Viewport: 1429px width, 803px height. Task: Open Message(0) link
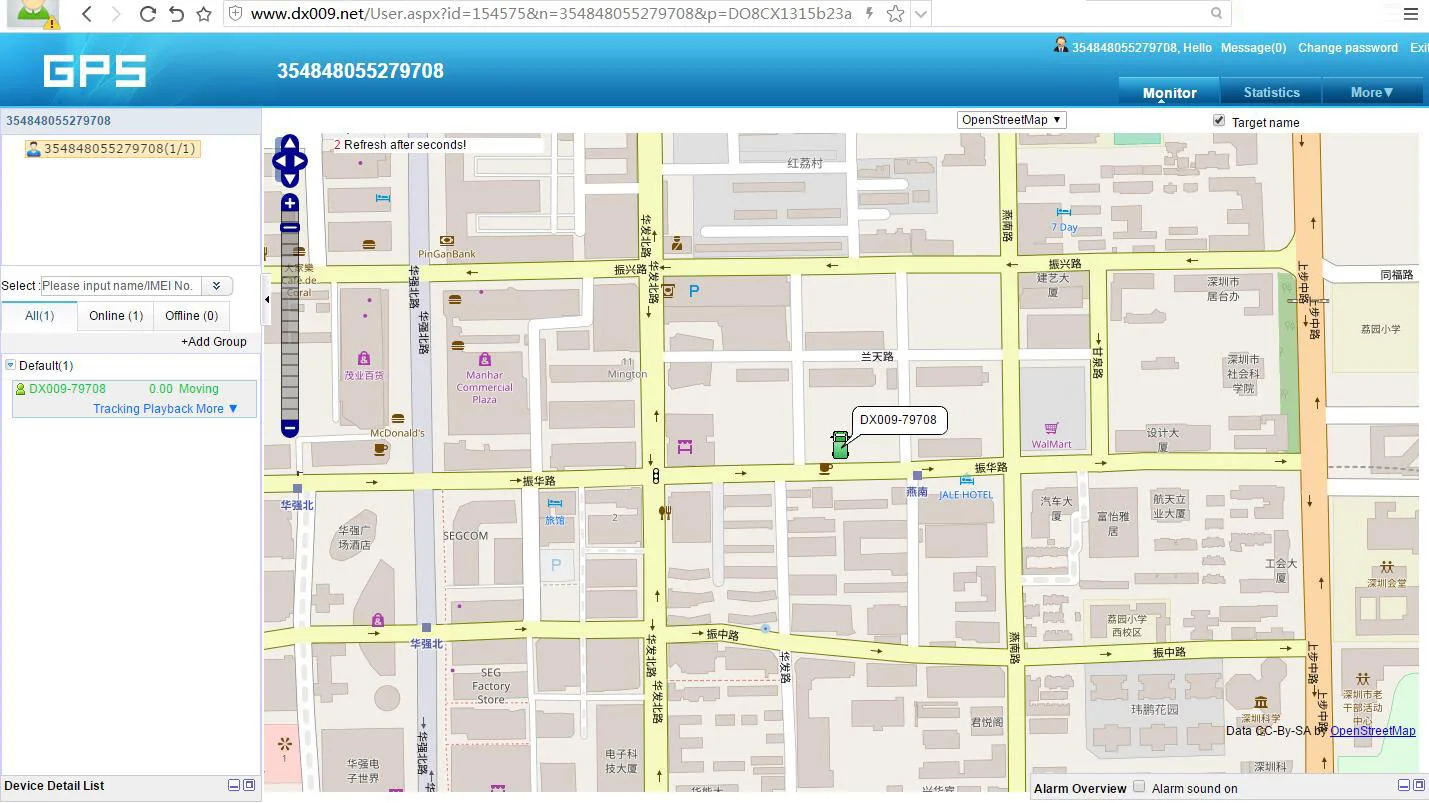click(x=1254, y=48)
